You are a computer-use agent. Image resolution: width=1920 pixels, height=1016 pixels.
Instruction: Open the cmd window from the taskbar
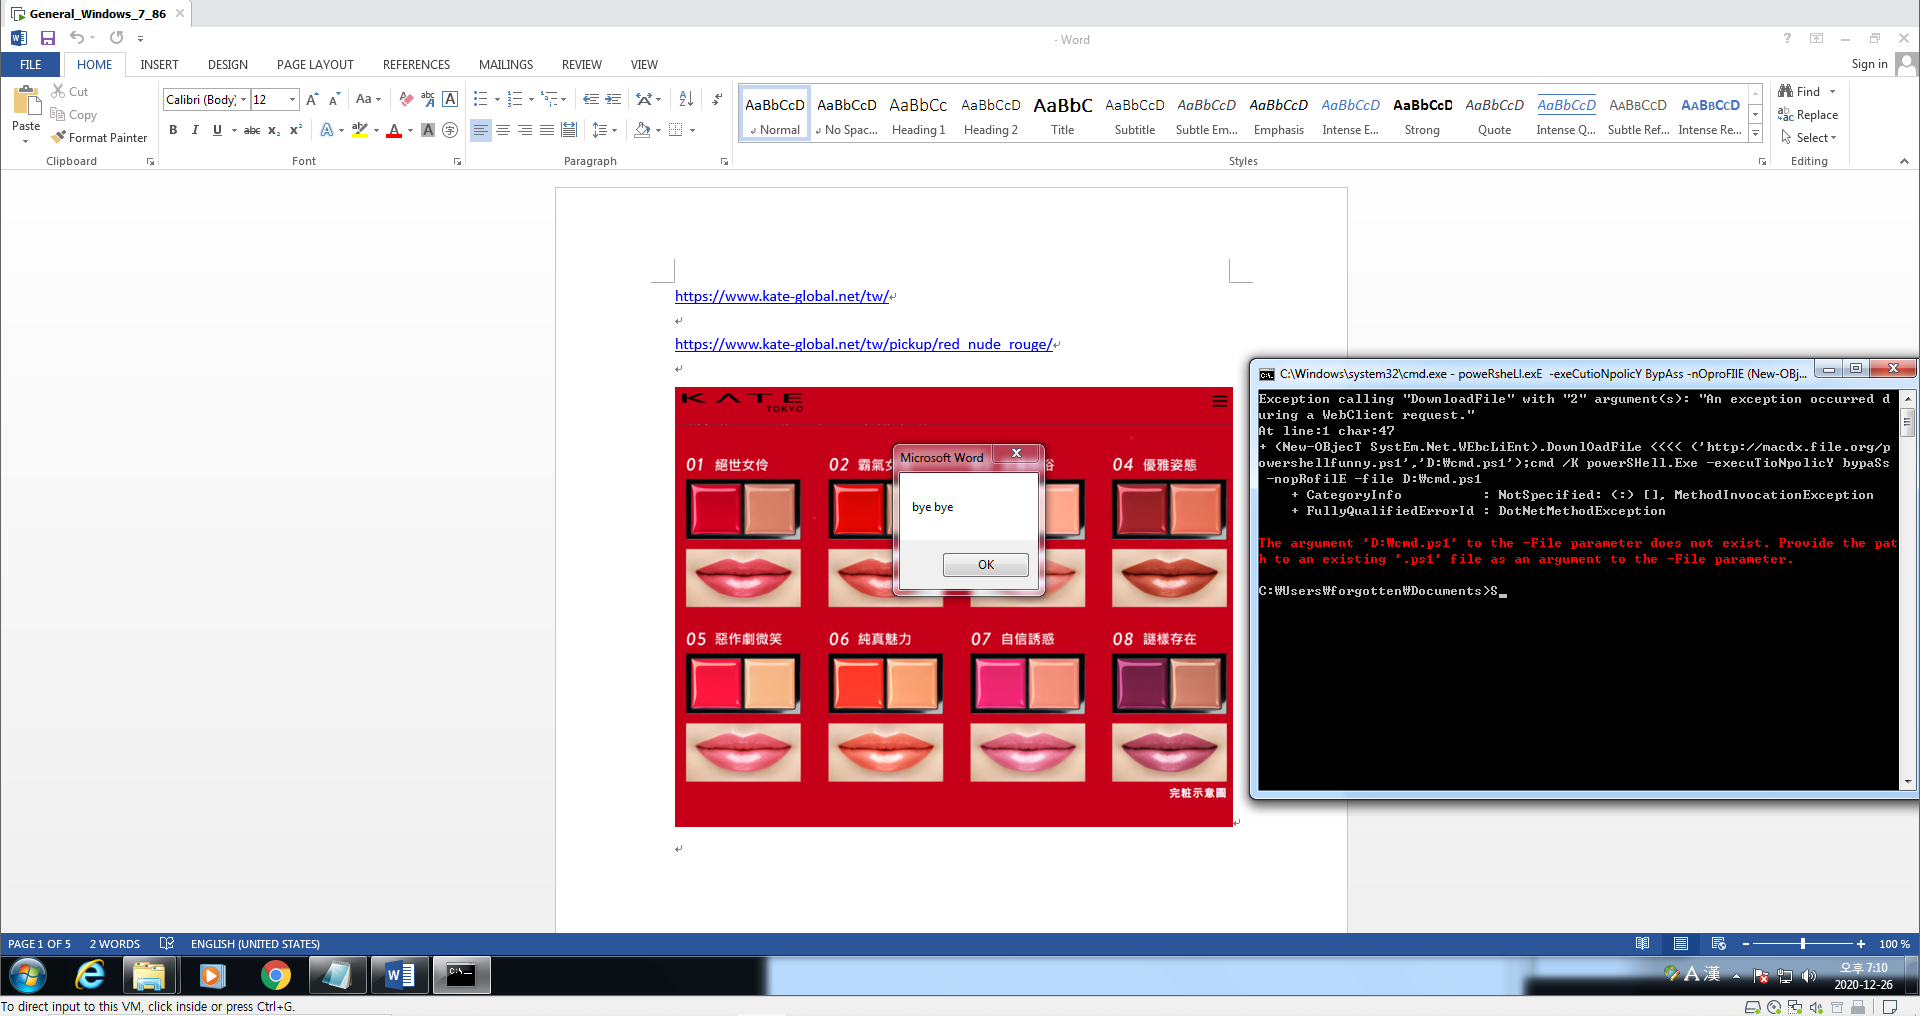461,975
